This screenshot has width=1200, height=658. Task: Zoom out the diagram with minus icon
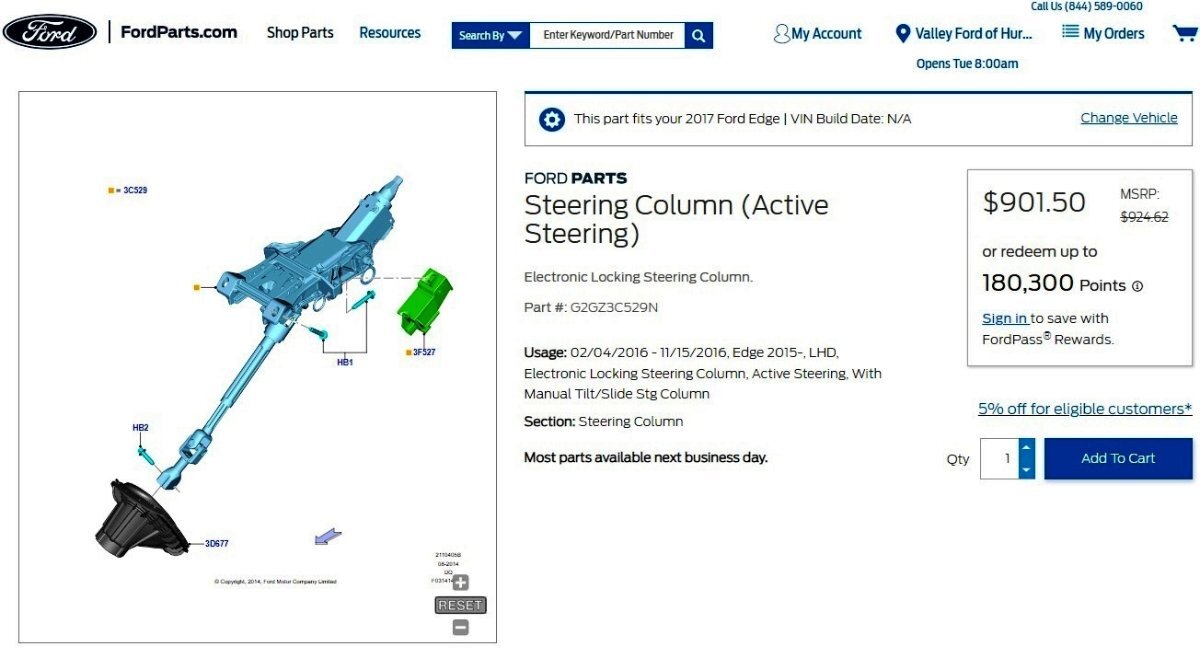[x=460, y=627]
